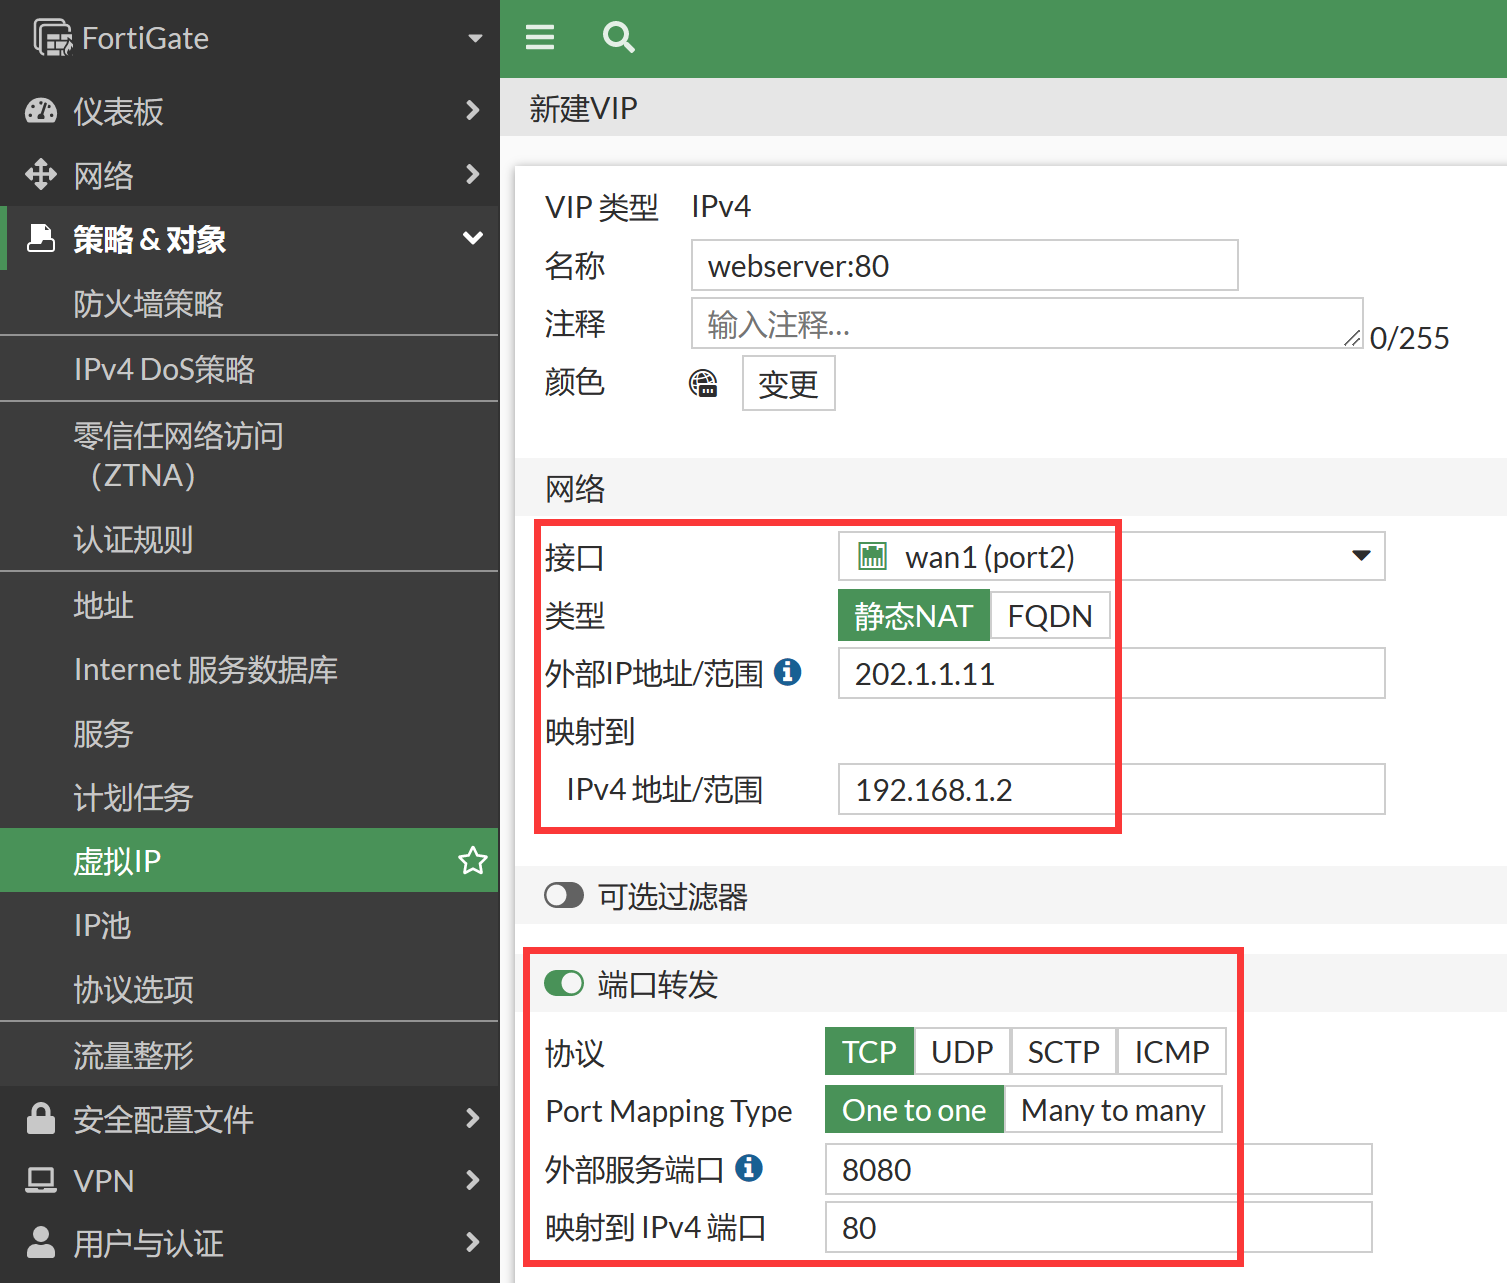
Task: Collapse the 策略 & 对象 section
Action: tap(472, 239)
